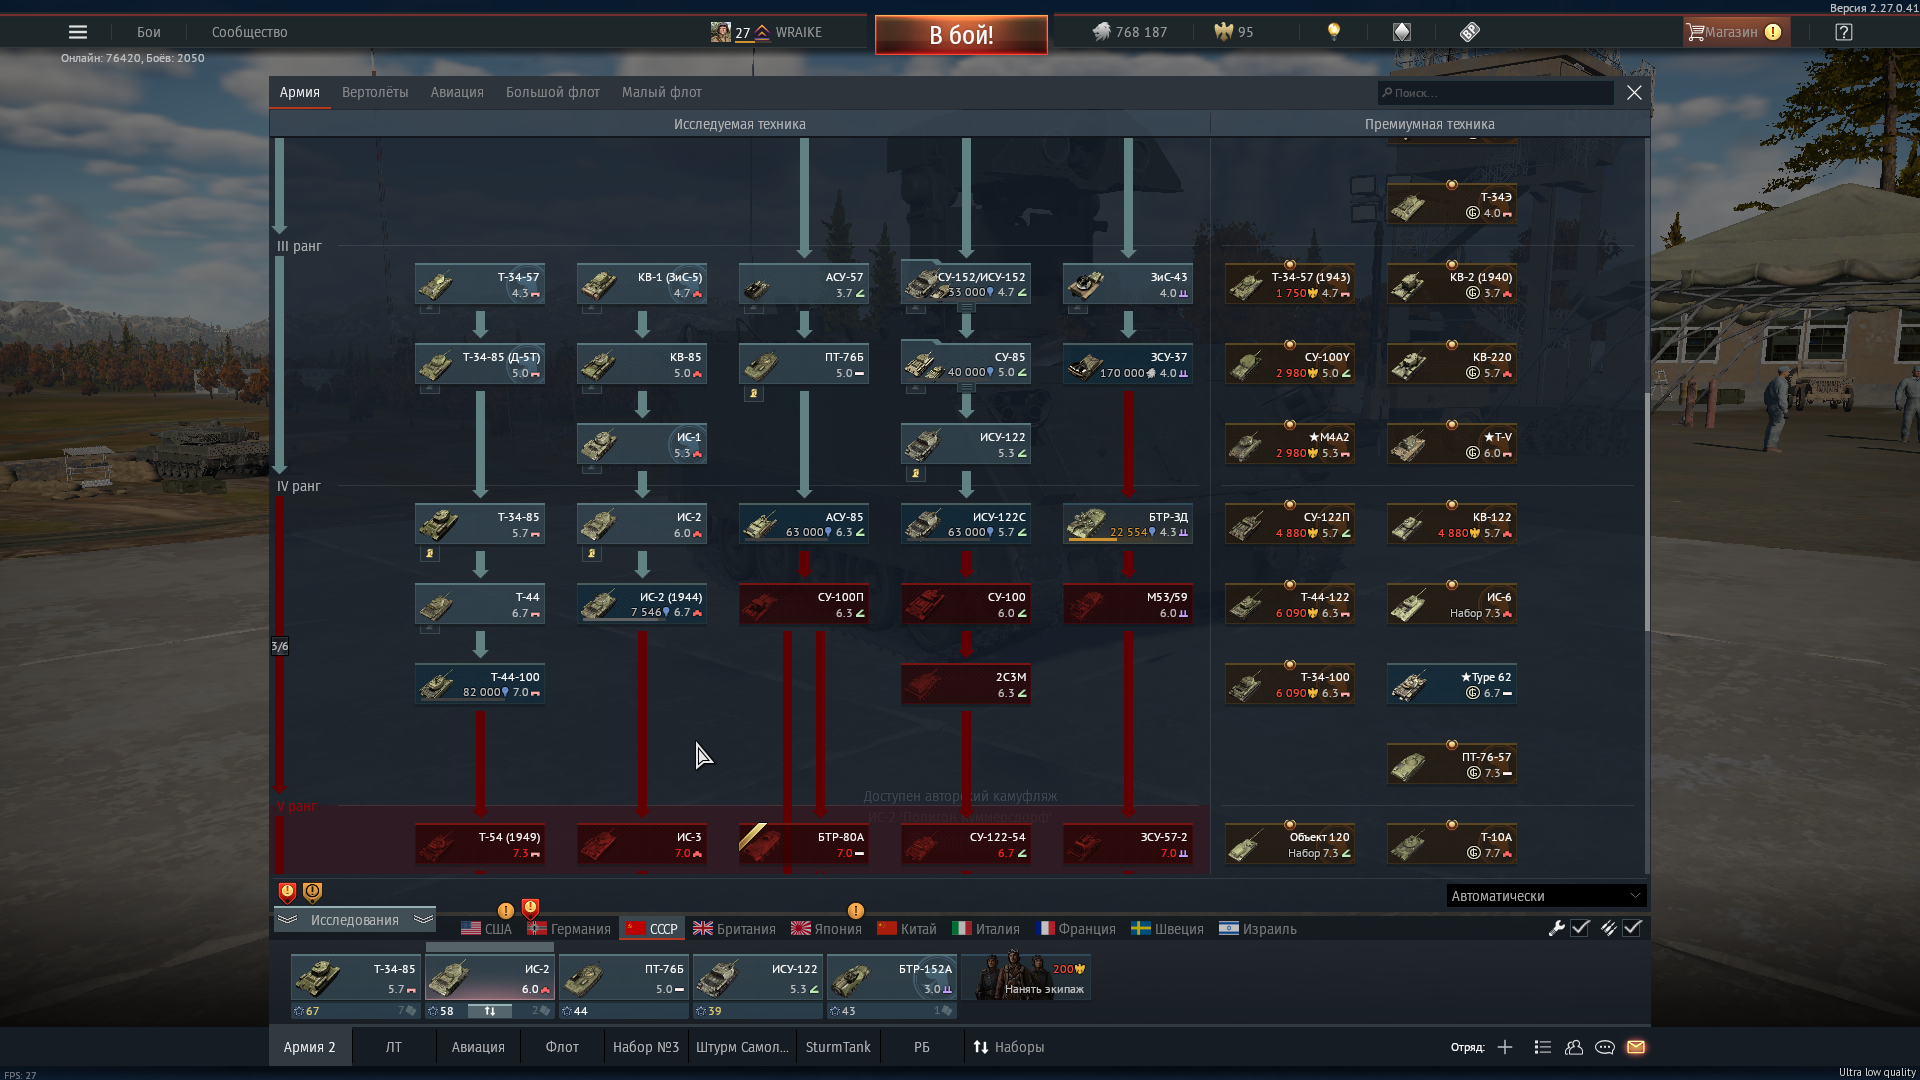1920x1080 pixels.
Task: Open the Магазин shop cart button
Action: [x=1735, y=32]
